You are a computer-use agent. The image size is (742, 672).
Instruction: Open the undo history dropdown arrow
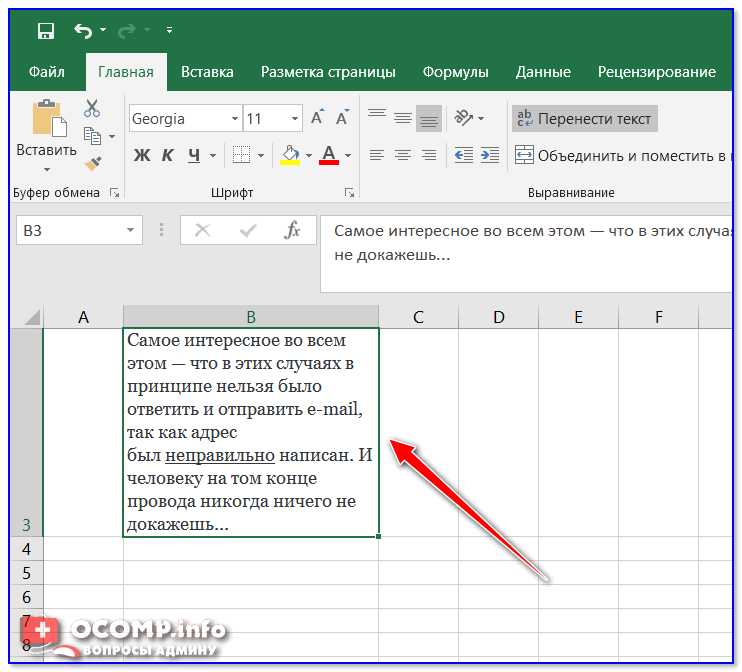103,30
